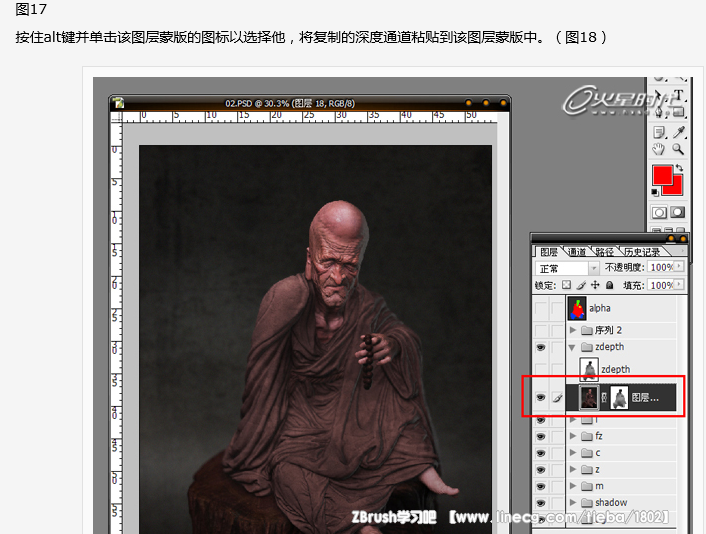The height and width of the screenshot is (534, 706).
Task: Click the 02.PSD document window icon
Action: (x=118, y=103)
